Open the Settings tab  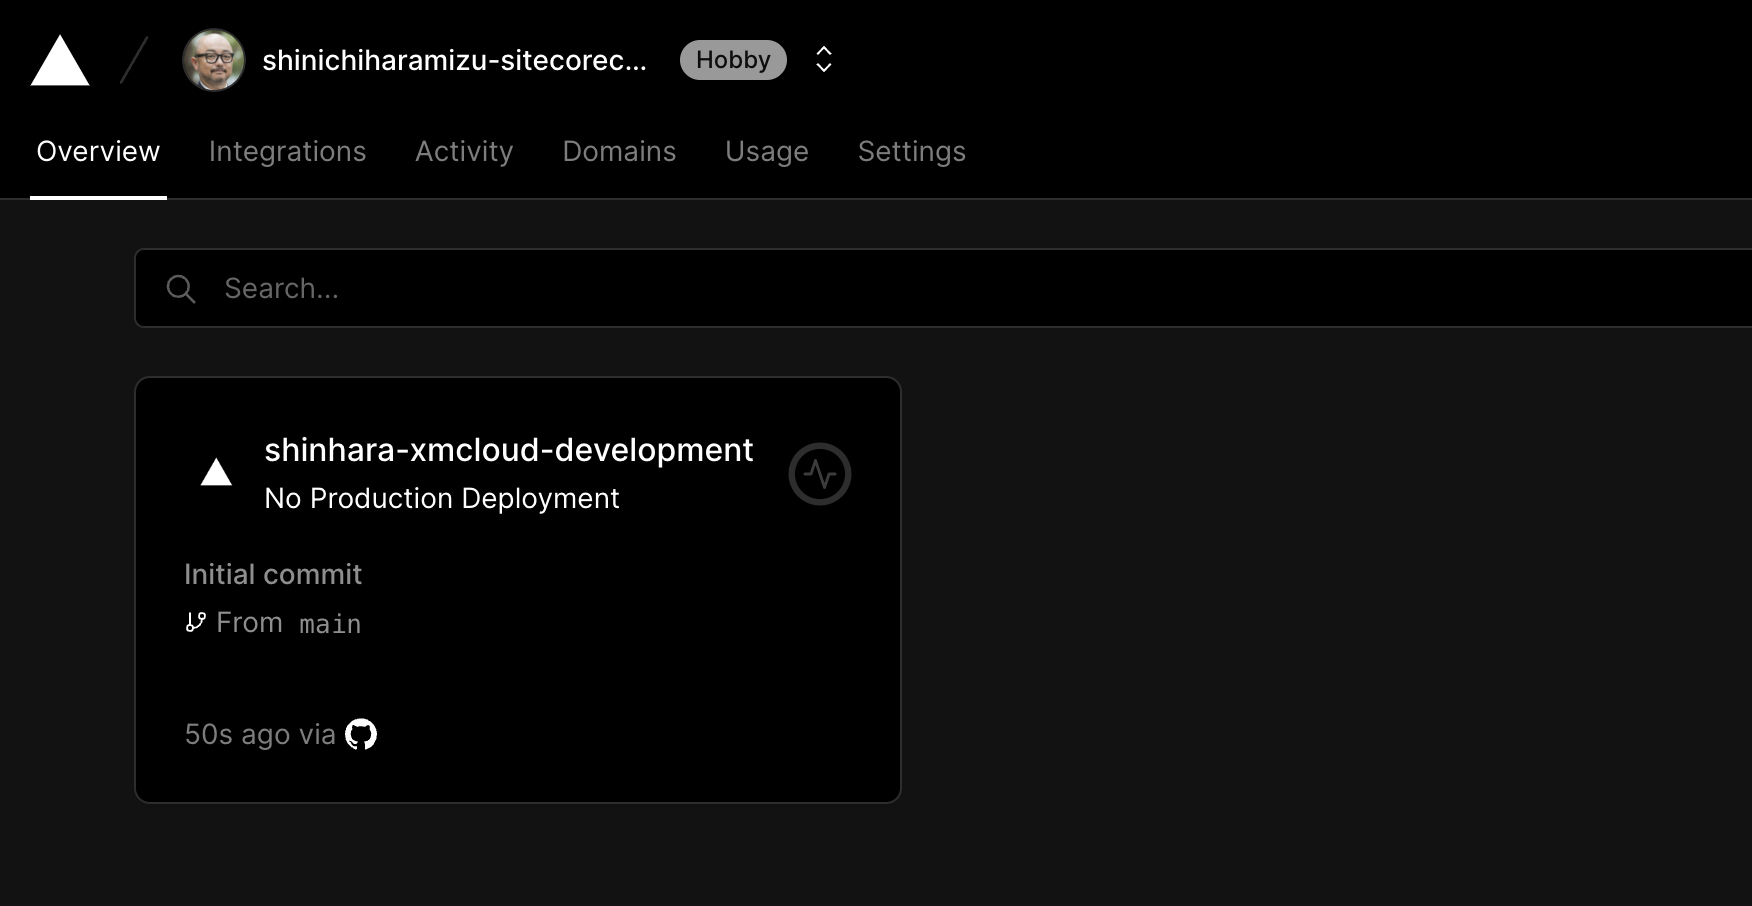[912, 151]
